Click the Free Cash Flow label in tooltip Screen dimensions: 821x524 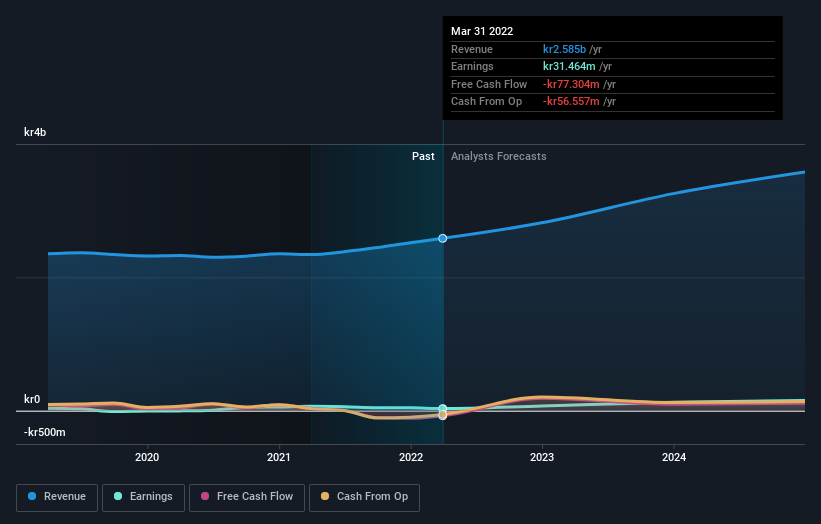[x=489, y=84]
